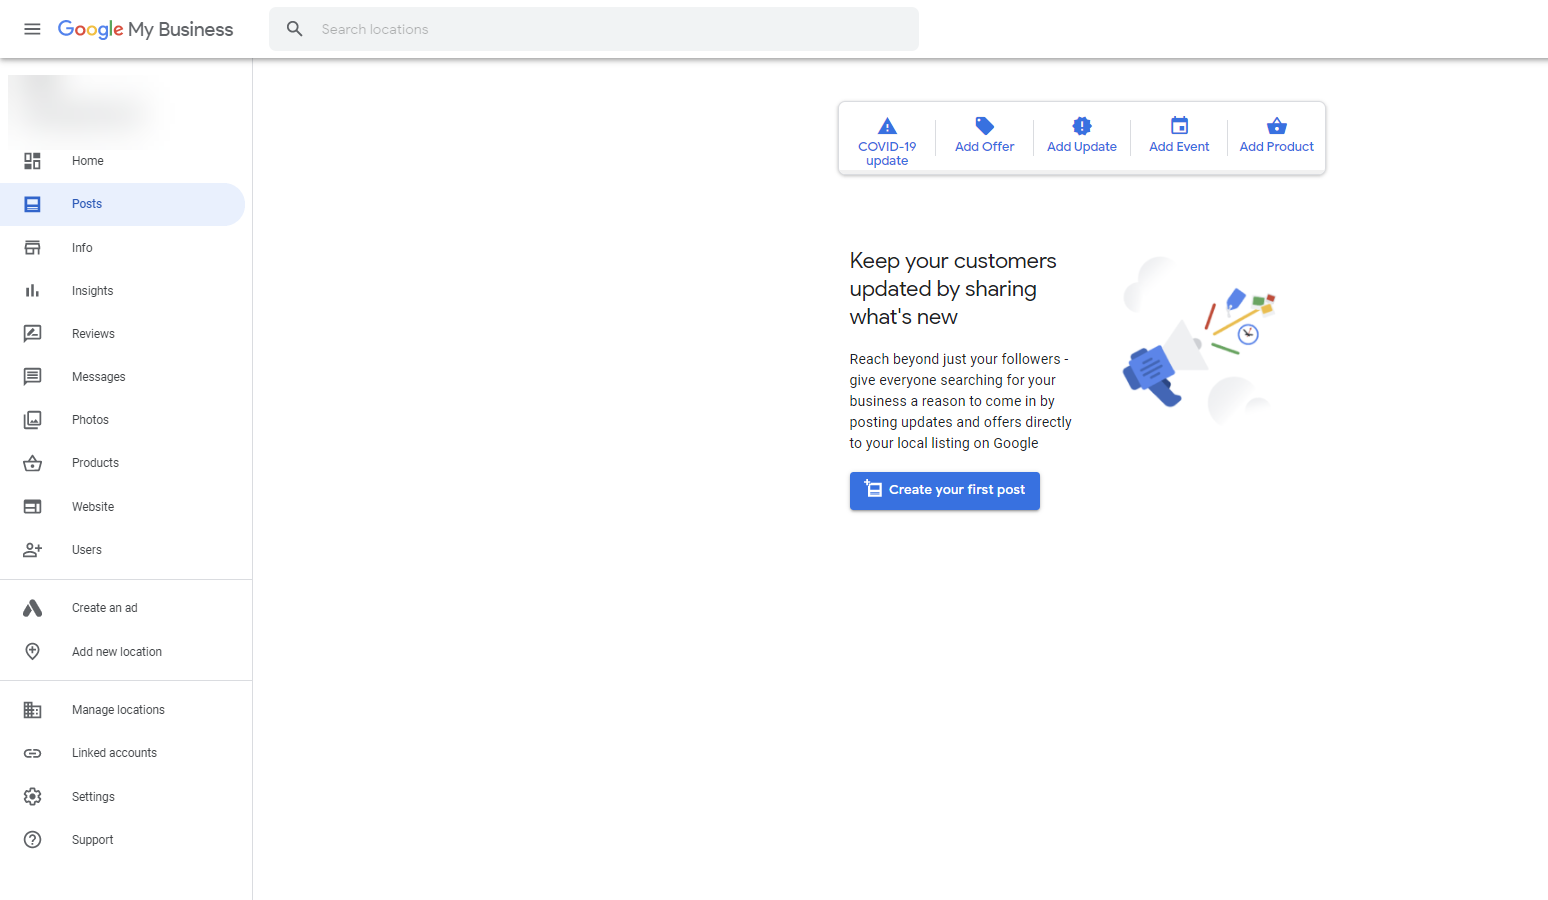Click Create your first post
The height and width of the screenshot is (900, 1548).
pos(944,490)
